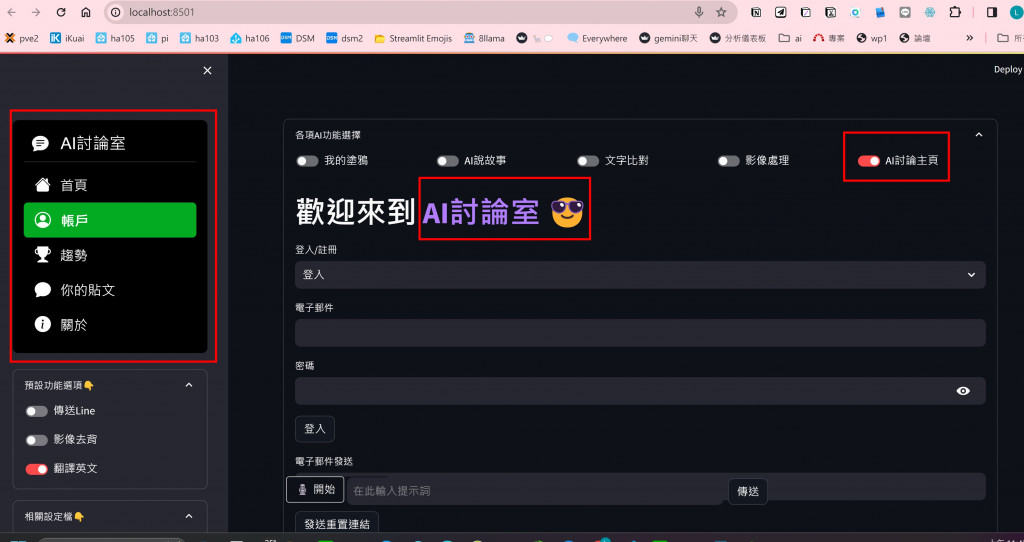Reload the localhost:8501 page
Screen dimensions: 1024x542
(x=61, y=12)
